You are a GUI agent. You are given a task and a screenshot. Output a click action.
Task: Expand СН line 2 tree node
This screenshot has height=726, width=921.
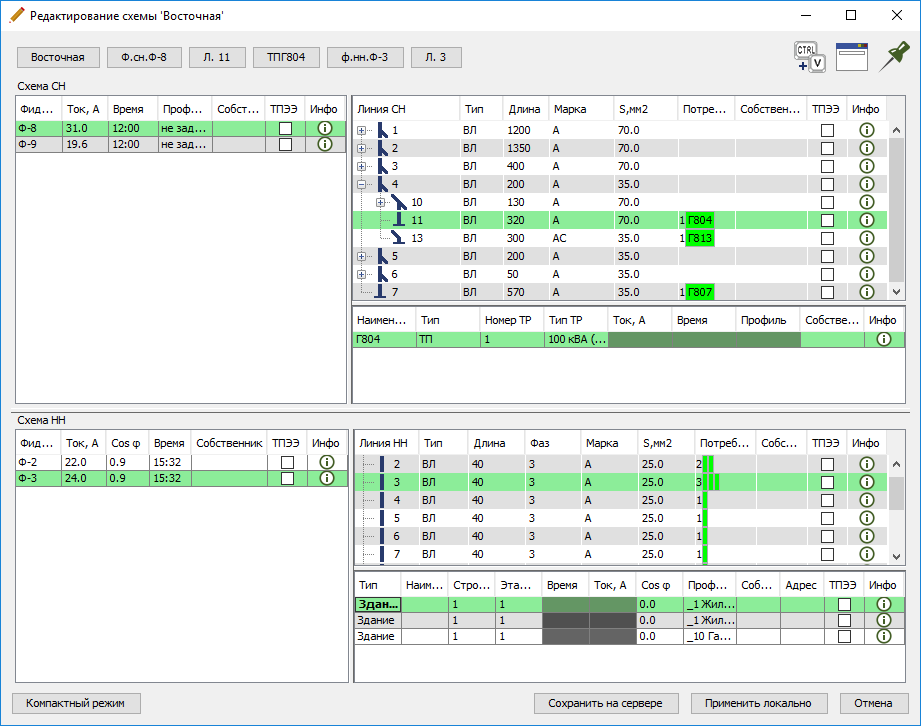(362, 148)
